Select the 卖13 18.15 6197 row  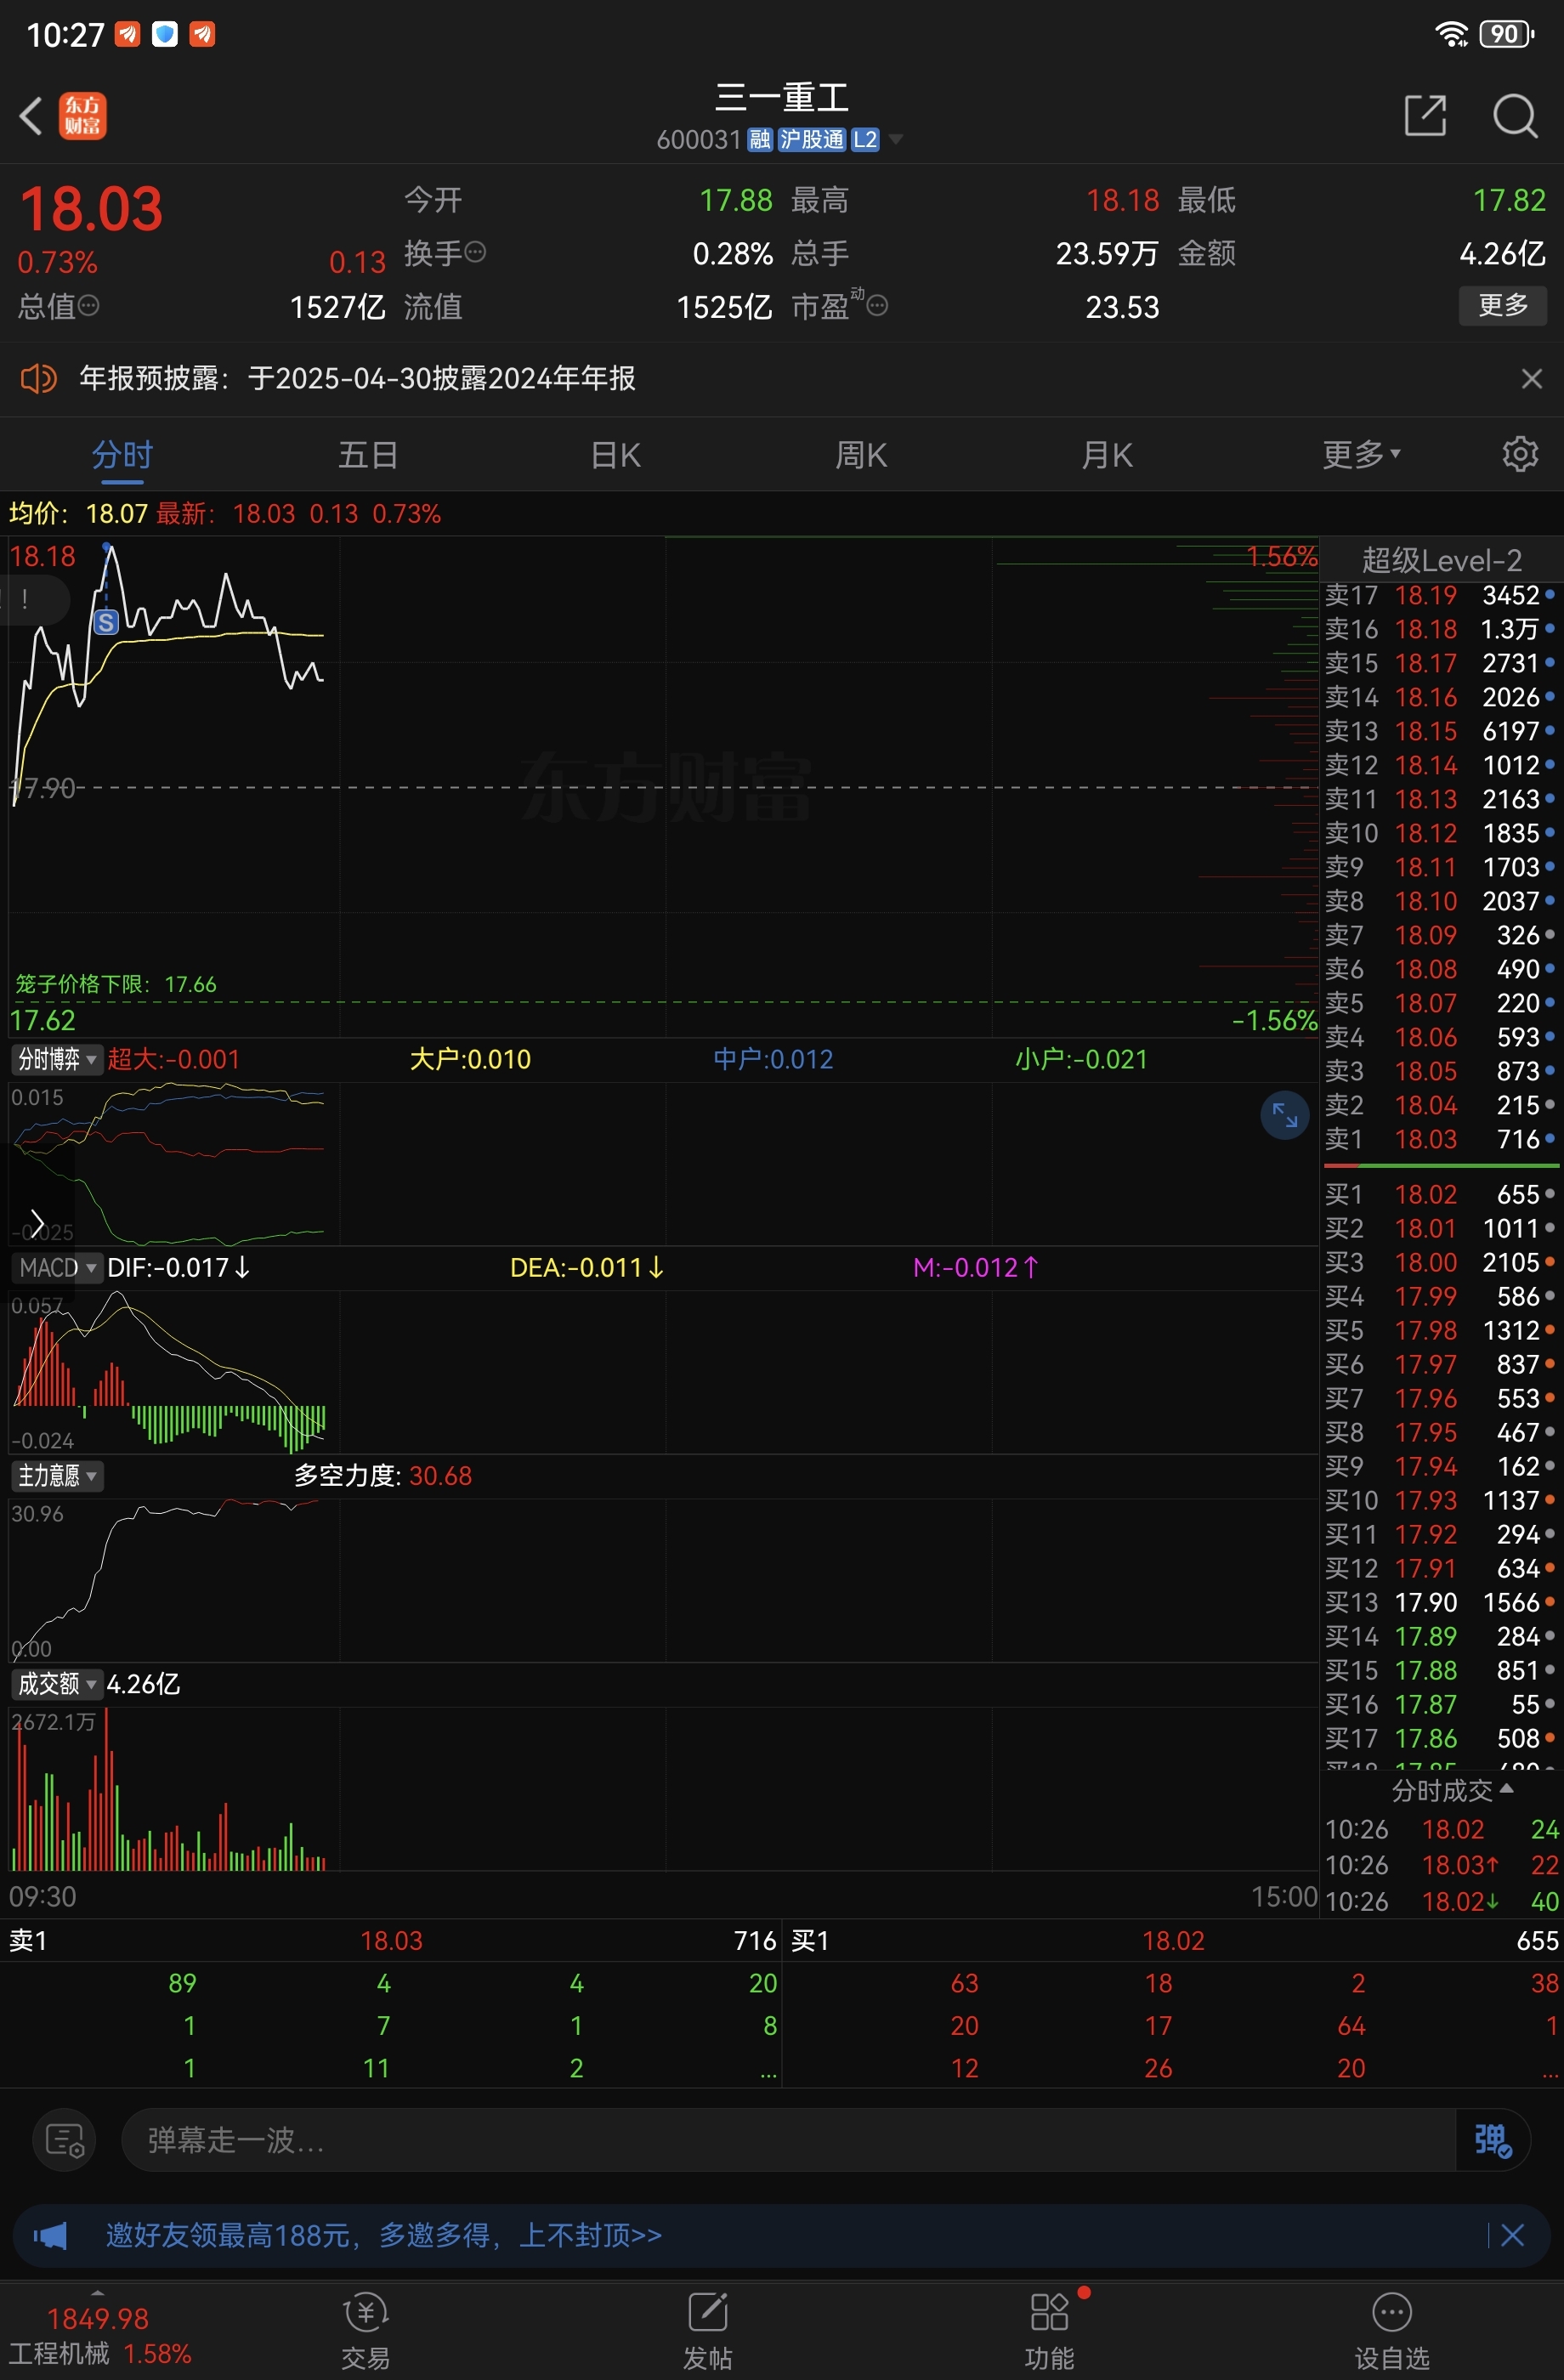click(1440, 731)
